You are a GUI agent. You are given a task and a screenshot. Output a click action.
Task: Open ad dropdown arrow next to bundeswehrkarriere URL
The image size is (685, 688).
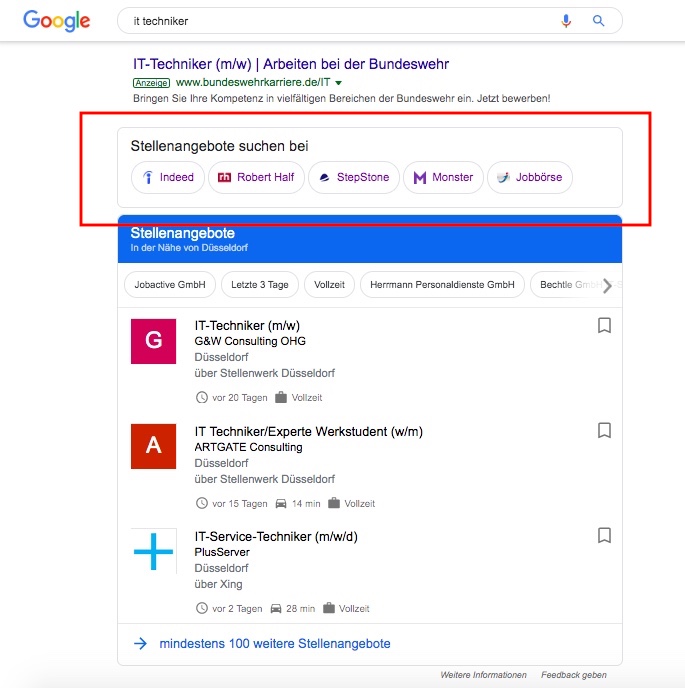coord(339,82)
